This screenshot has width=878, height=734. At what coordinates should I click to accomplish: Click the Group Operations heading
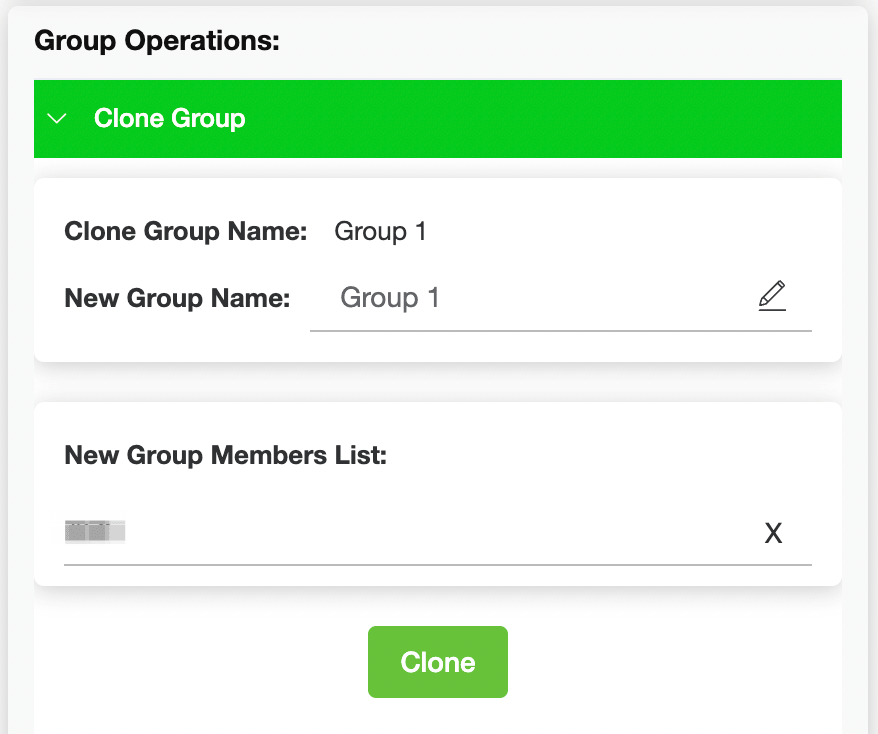click(156, 40)
